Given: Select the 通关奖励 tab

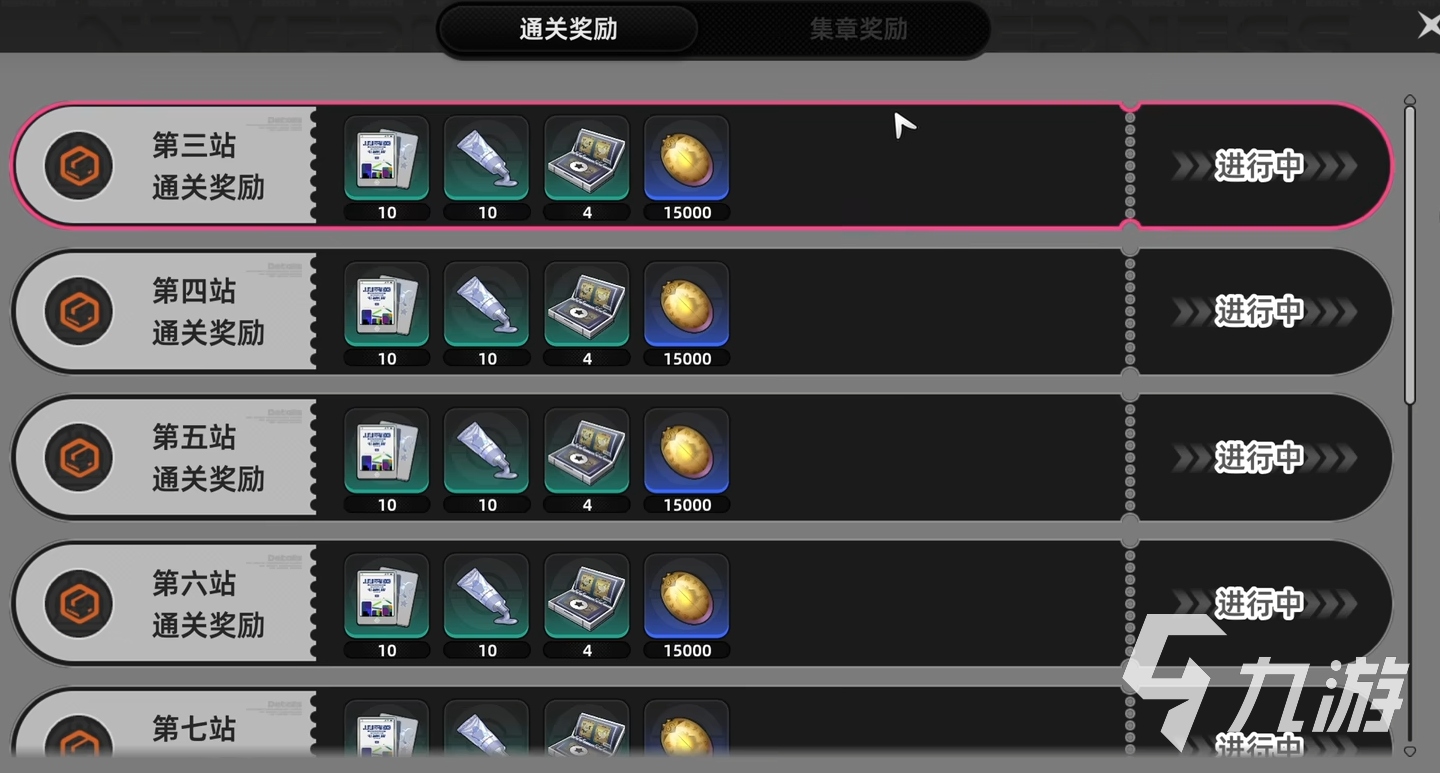Looking at the screenshot, I should [568, 29].
